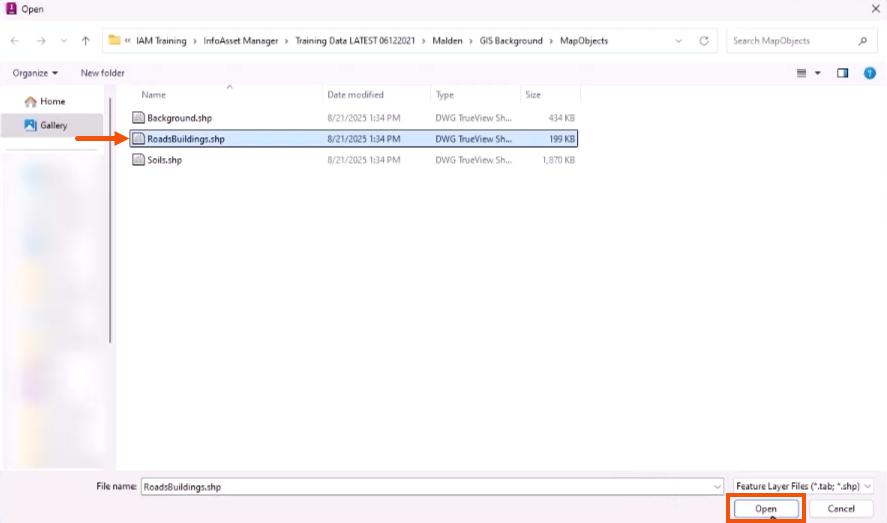Click the folder icon in address bar

114,40
